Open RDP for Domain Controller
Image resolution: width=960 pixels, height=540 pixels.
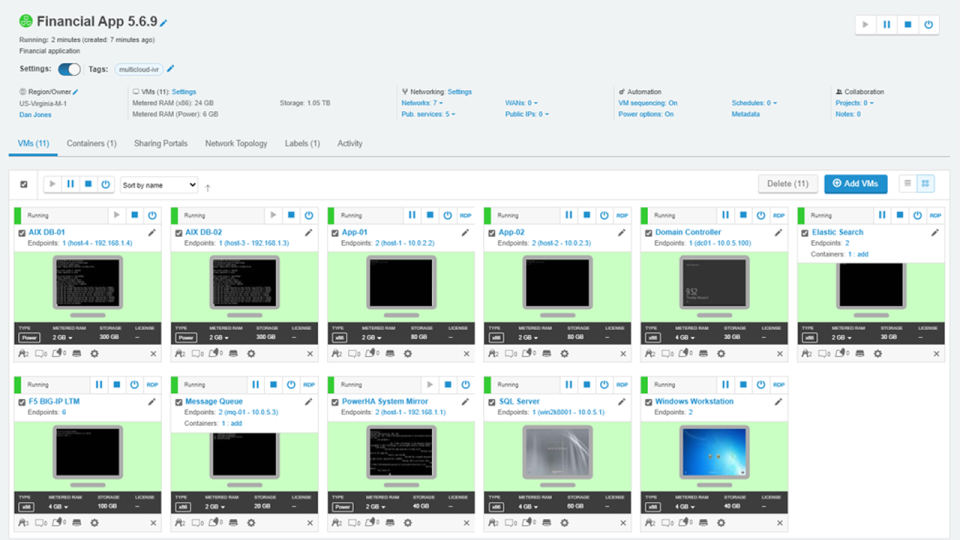click(x=779, y=216)
